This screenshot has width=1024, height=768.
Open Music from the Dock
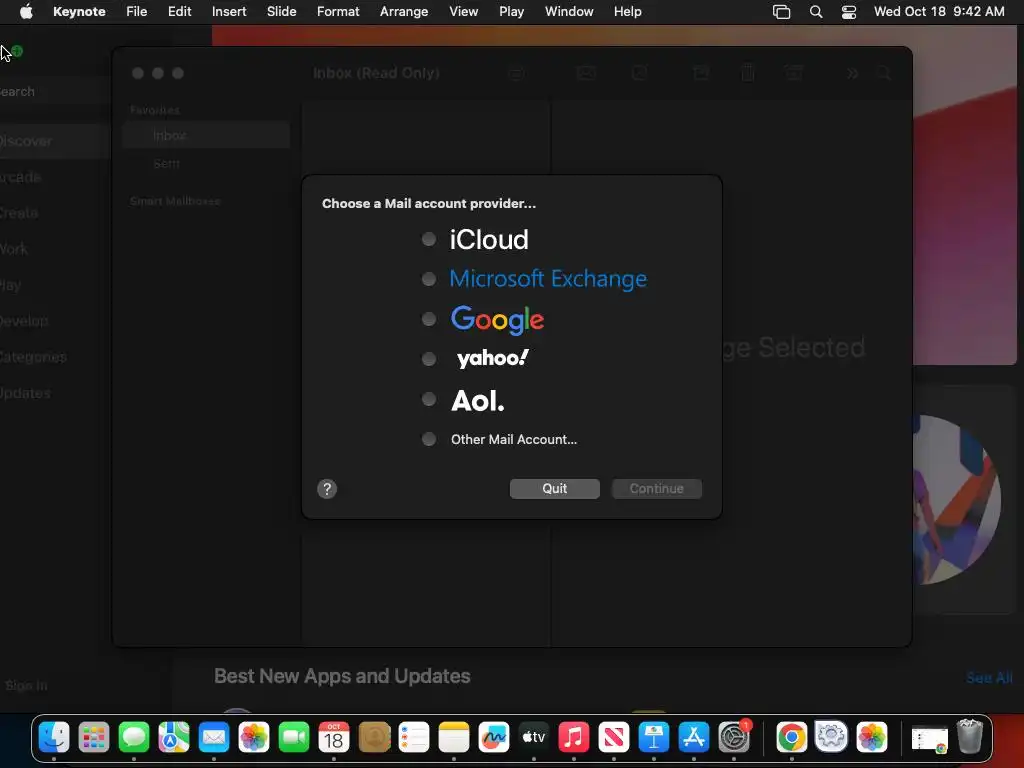pyautogui.click(x=573, y=738)
